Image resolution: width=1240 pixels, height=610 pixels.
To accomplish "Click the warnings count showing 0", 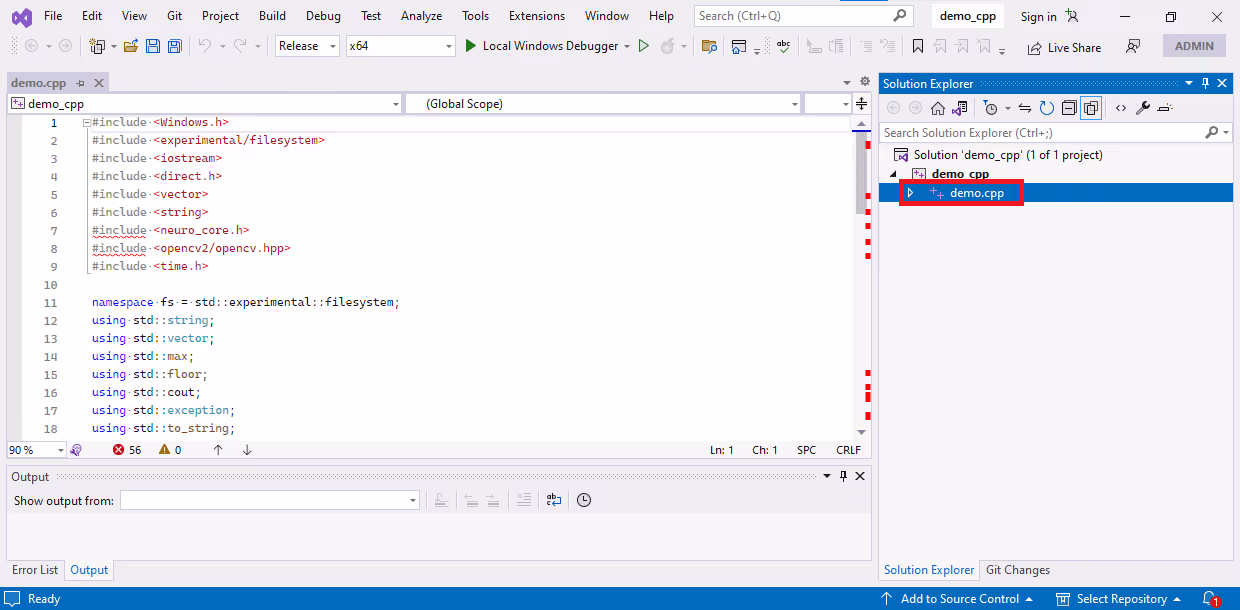I will [x=170, y=450].
